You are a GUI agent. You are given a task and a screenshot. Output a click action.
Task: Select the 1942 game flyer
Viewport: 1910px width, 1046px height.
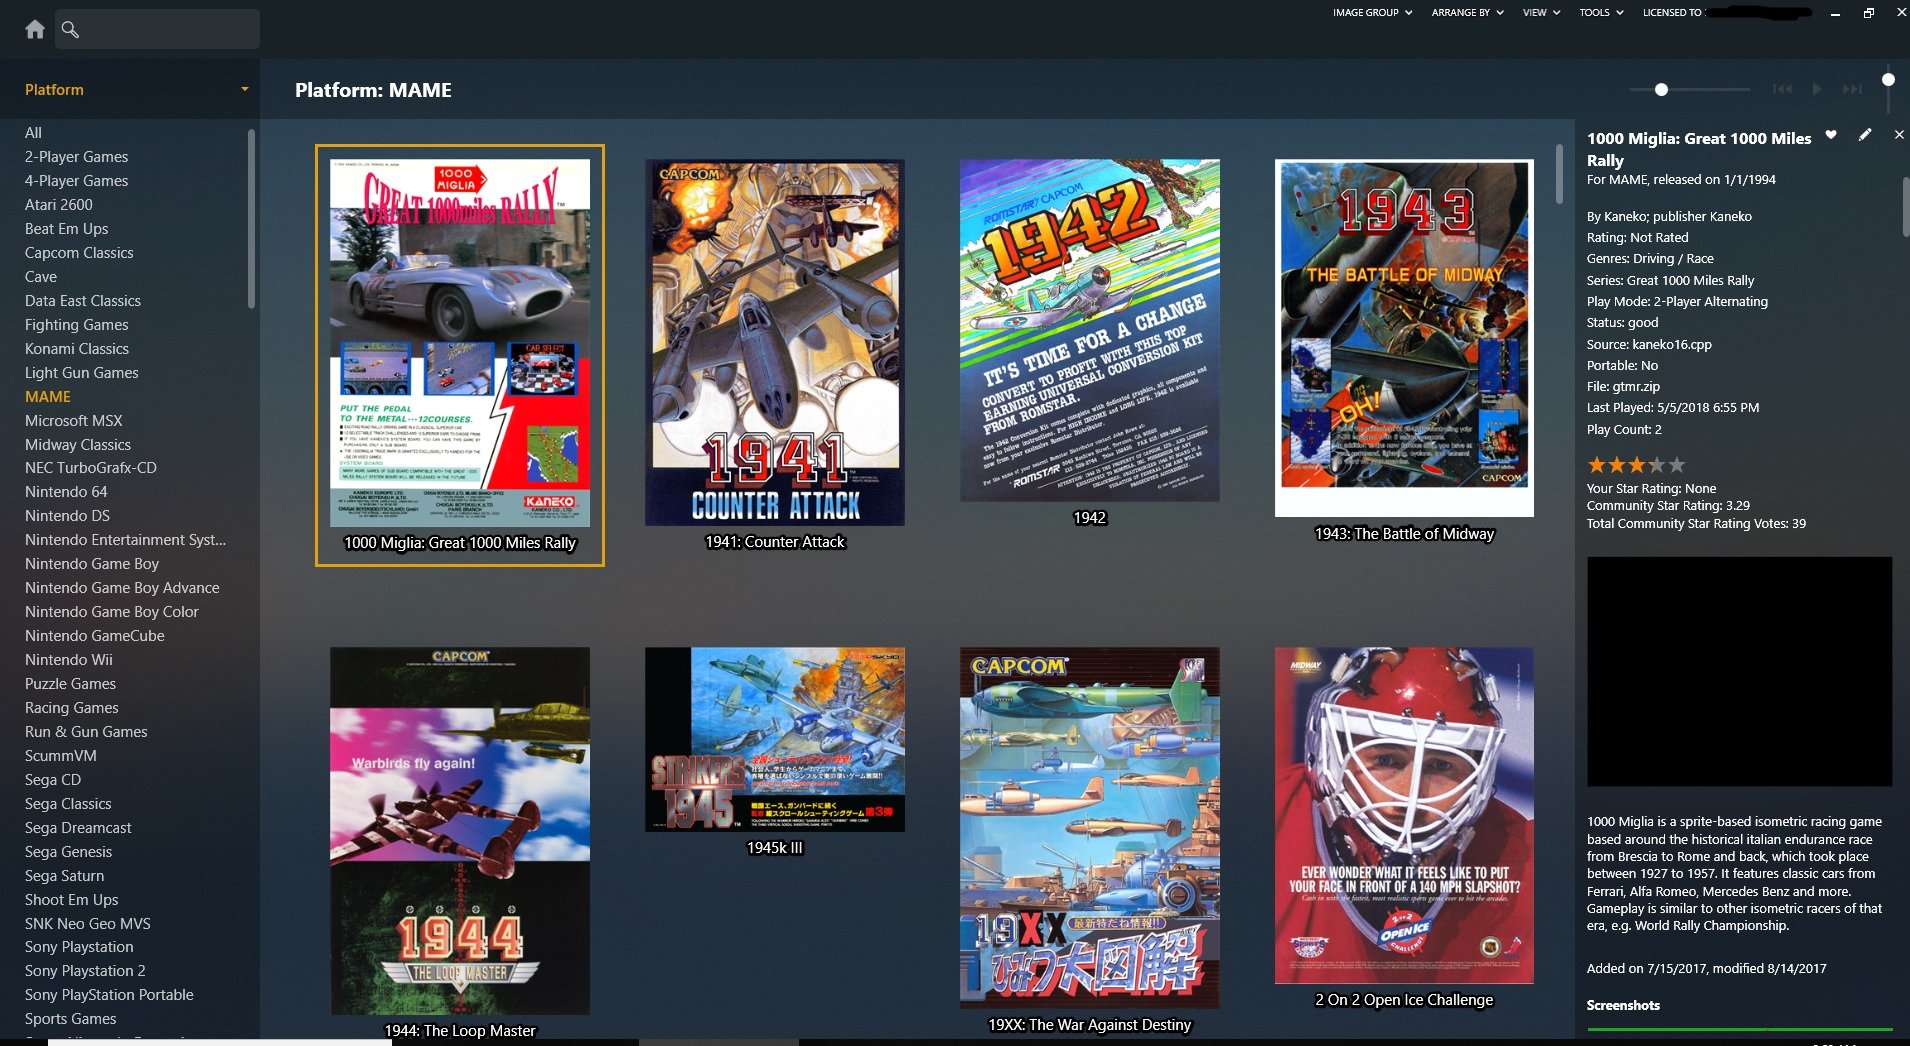[1090, 330]
